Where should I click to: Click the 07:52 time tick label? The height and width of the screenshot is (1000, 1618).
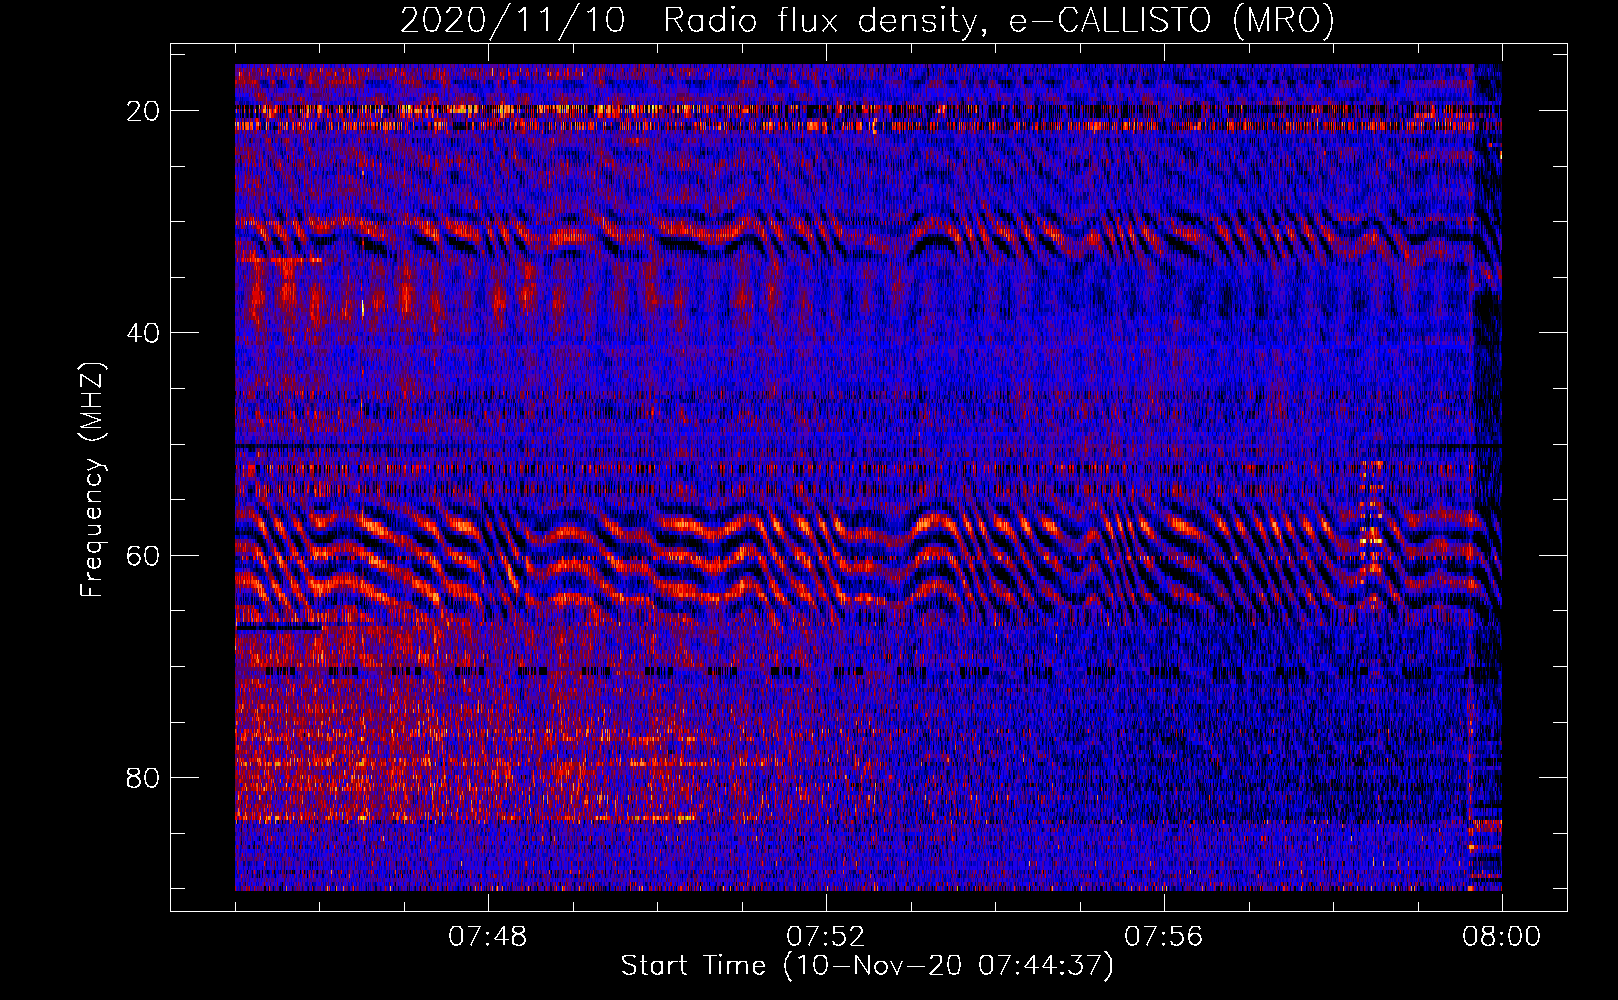pos(825,937)
